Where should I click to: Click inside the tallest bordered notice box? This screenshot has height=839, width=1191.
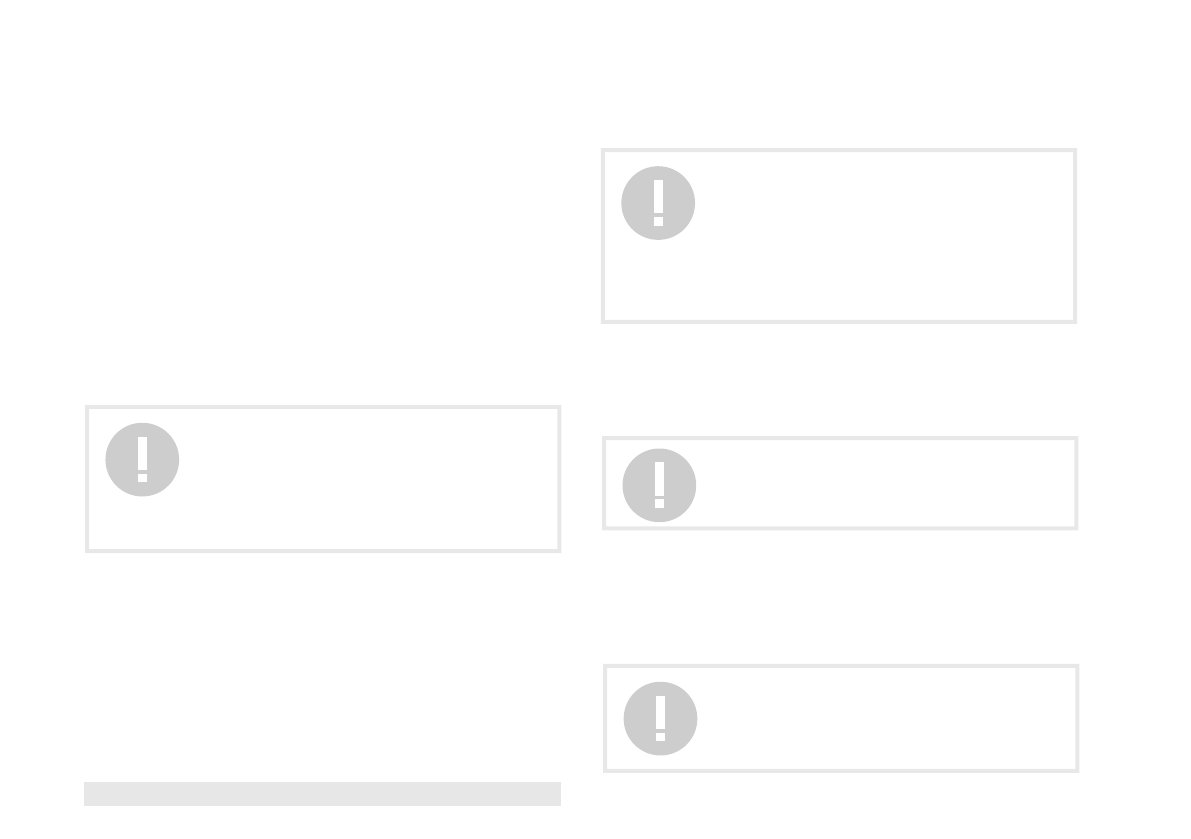coord(839,236)
